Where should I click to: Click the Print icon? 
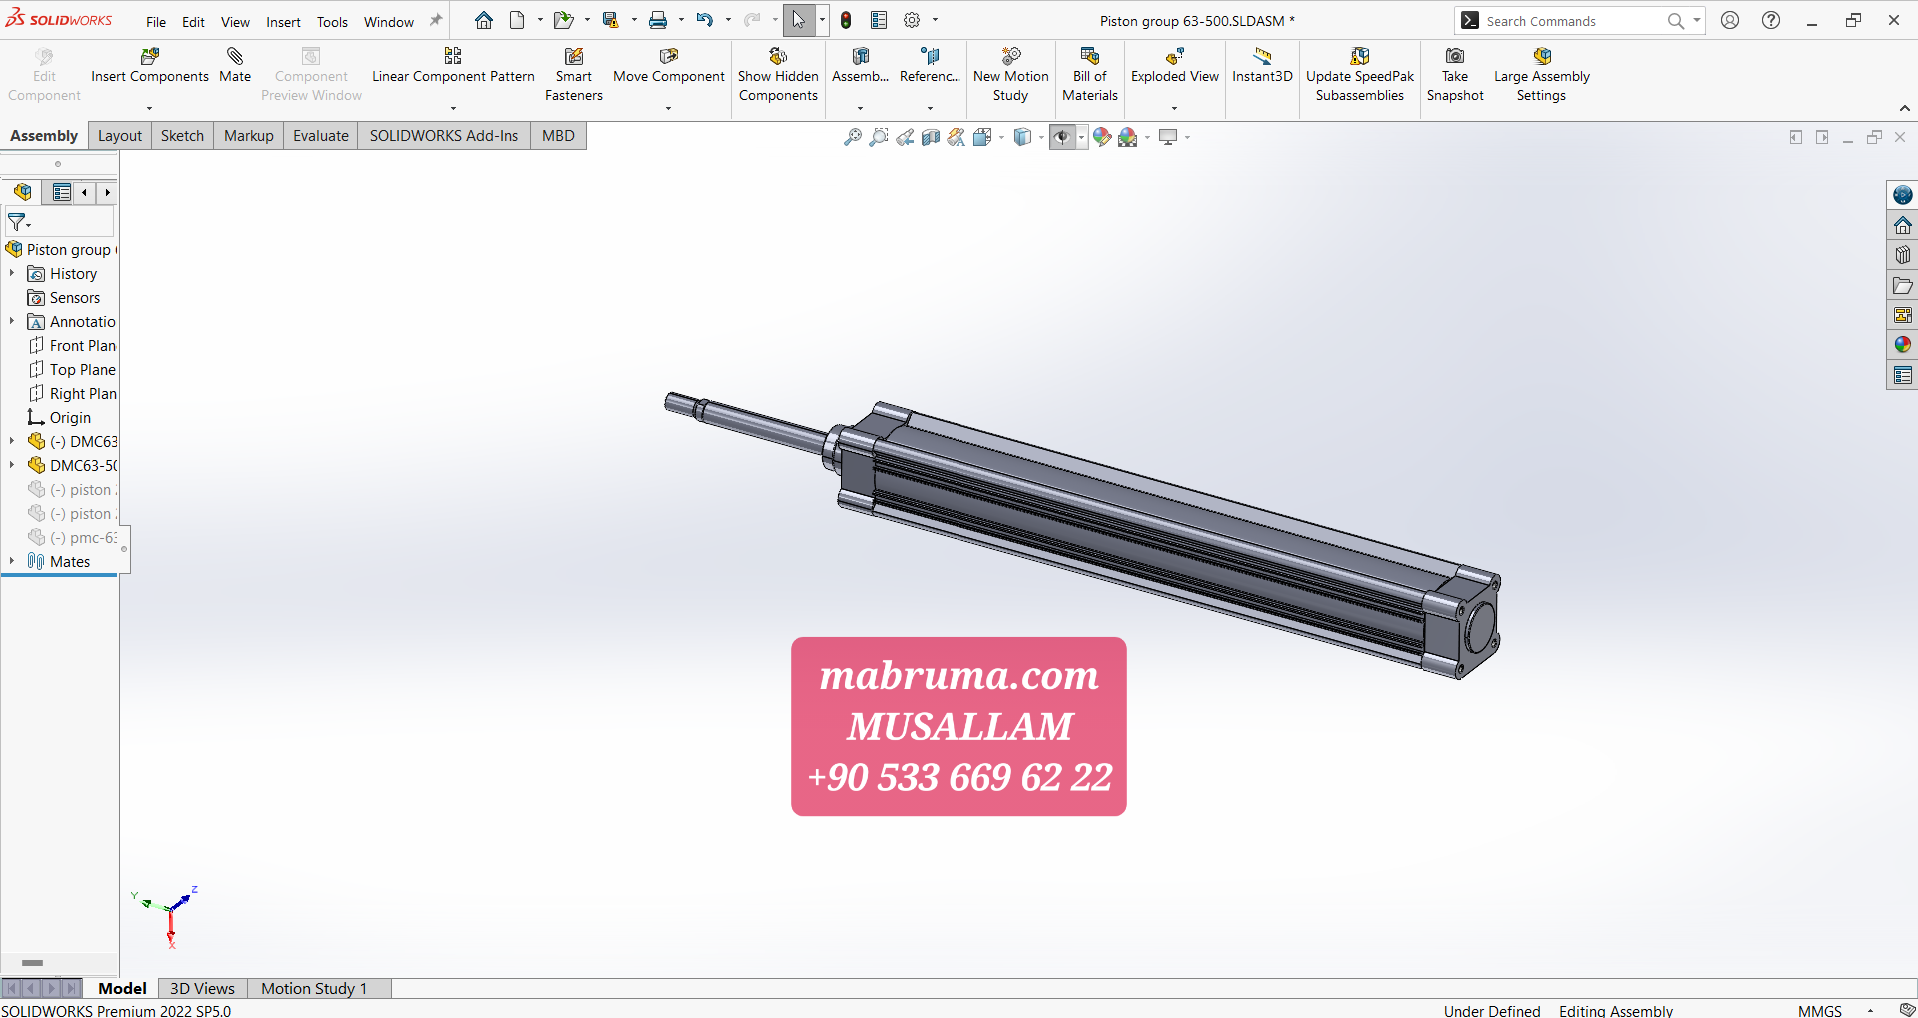click(x=658, y=20)
